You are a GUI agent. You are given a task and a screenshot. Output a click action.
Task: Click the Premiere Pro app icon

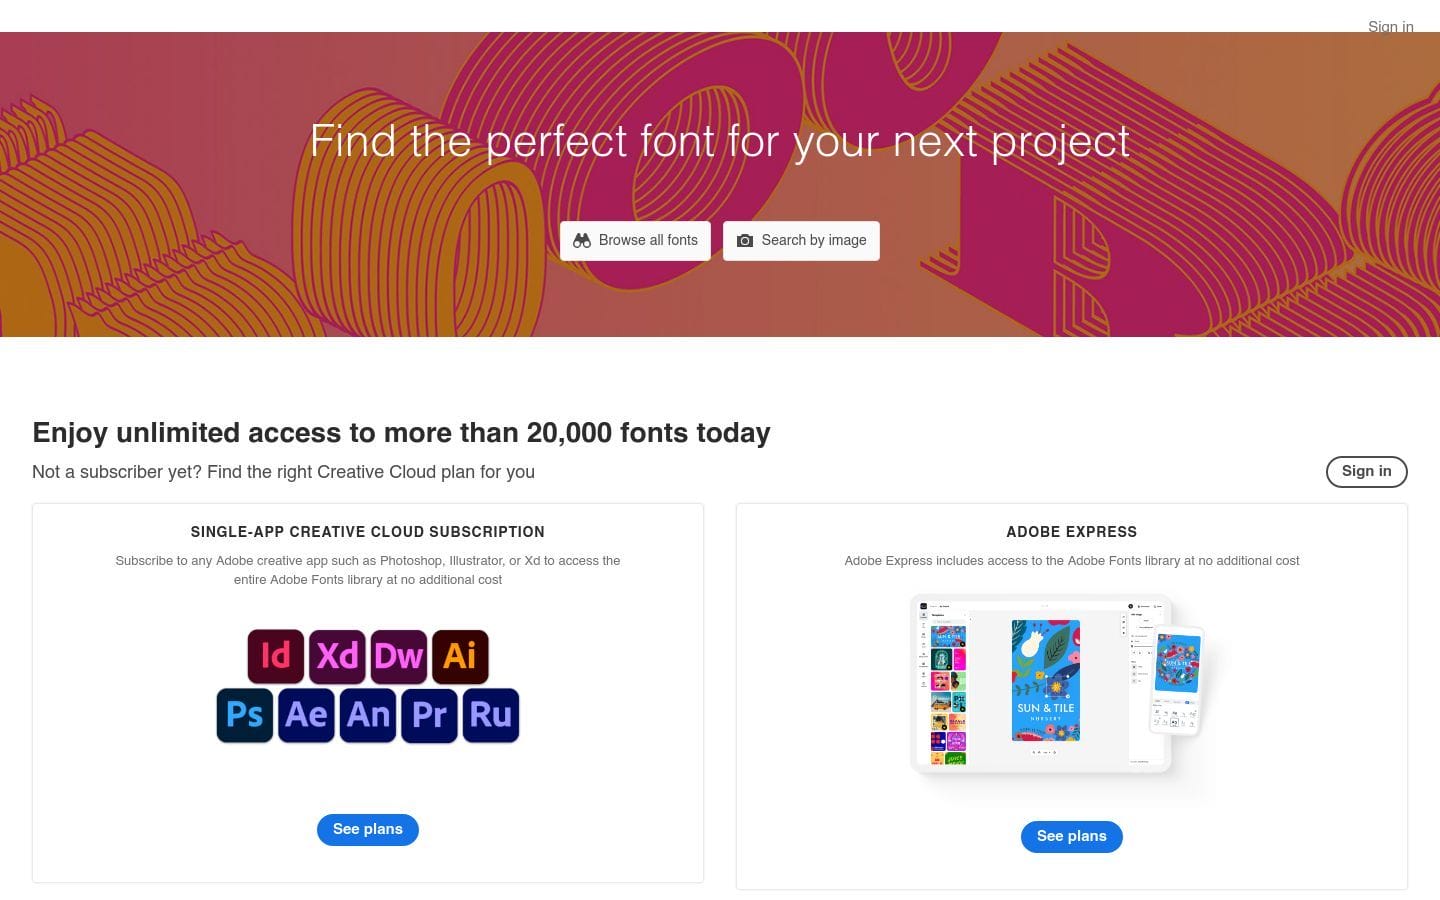pos(429,715)
